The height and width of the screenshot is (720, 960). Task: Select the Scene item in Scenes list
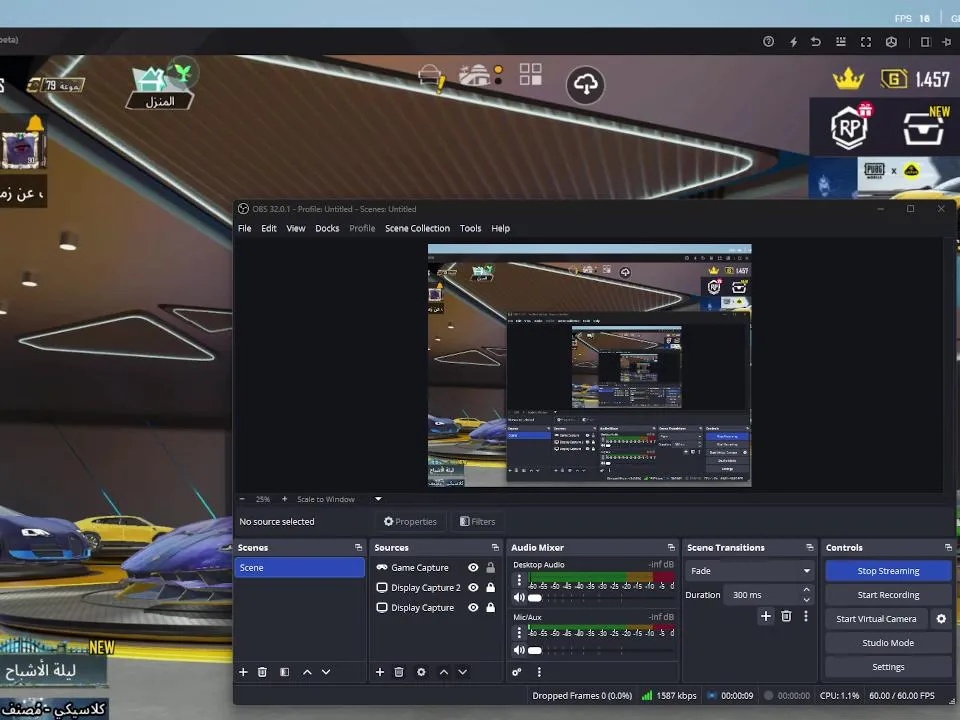[x=299, y=568]
